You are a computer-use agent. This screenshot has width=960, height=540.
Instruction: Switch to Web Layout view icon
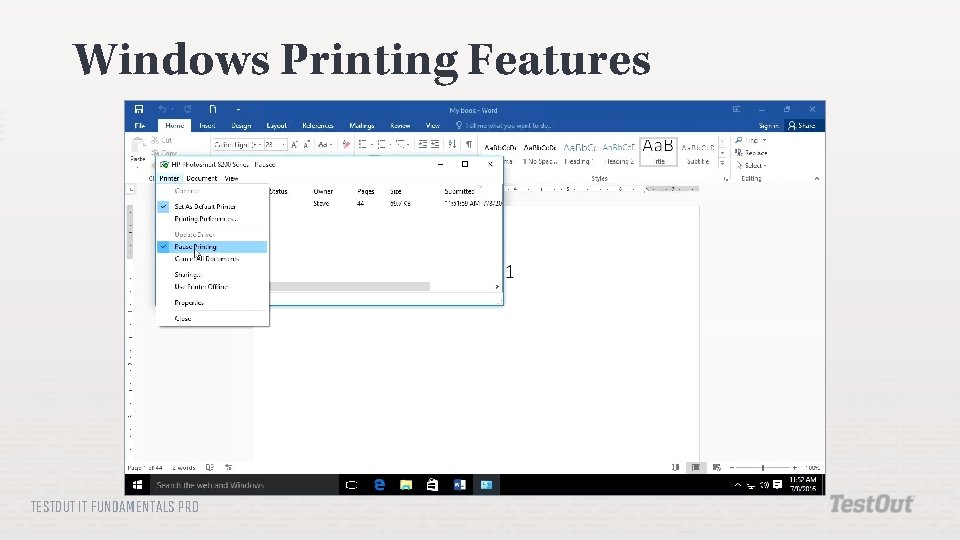point(716,468)
